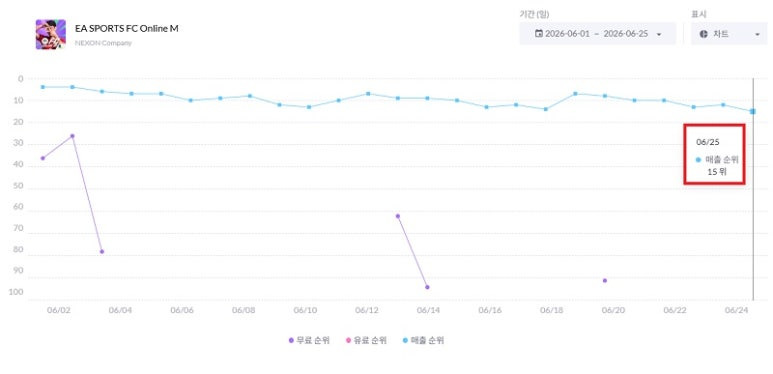Click the free rank point near rank 95

click(427, 287)
